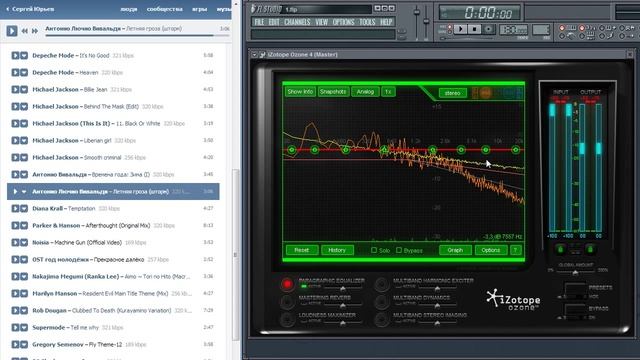Toggle Loudness Maximizer module power button

coord(287,319)
